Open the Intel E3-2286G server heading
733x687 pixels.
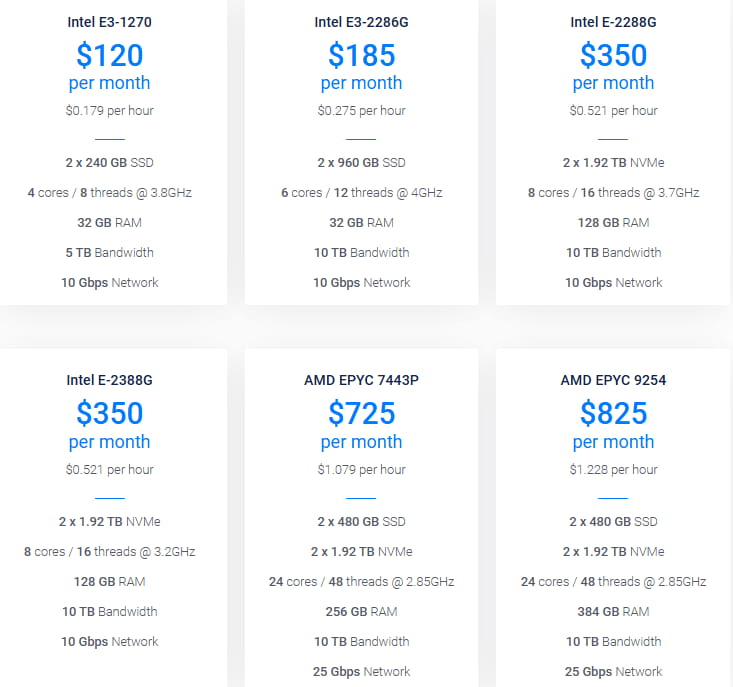pyautogui.click(x=361, y=21)
